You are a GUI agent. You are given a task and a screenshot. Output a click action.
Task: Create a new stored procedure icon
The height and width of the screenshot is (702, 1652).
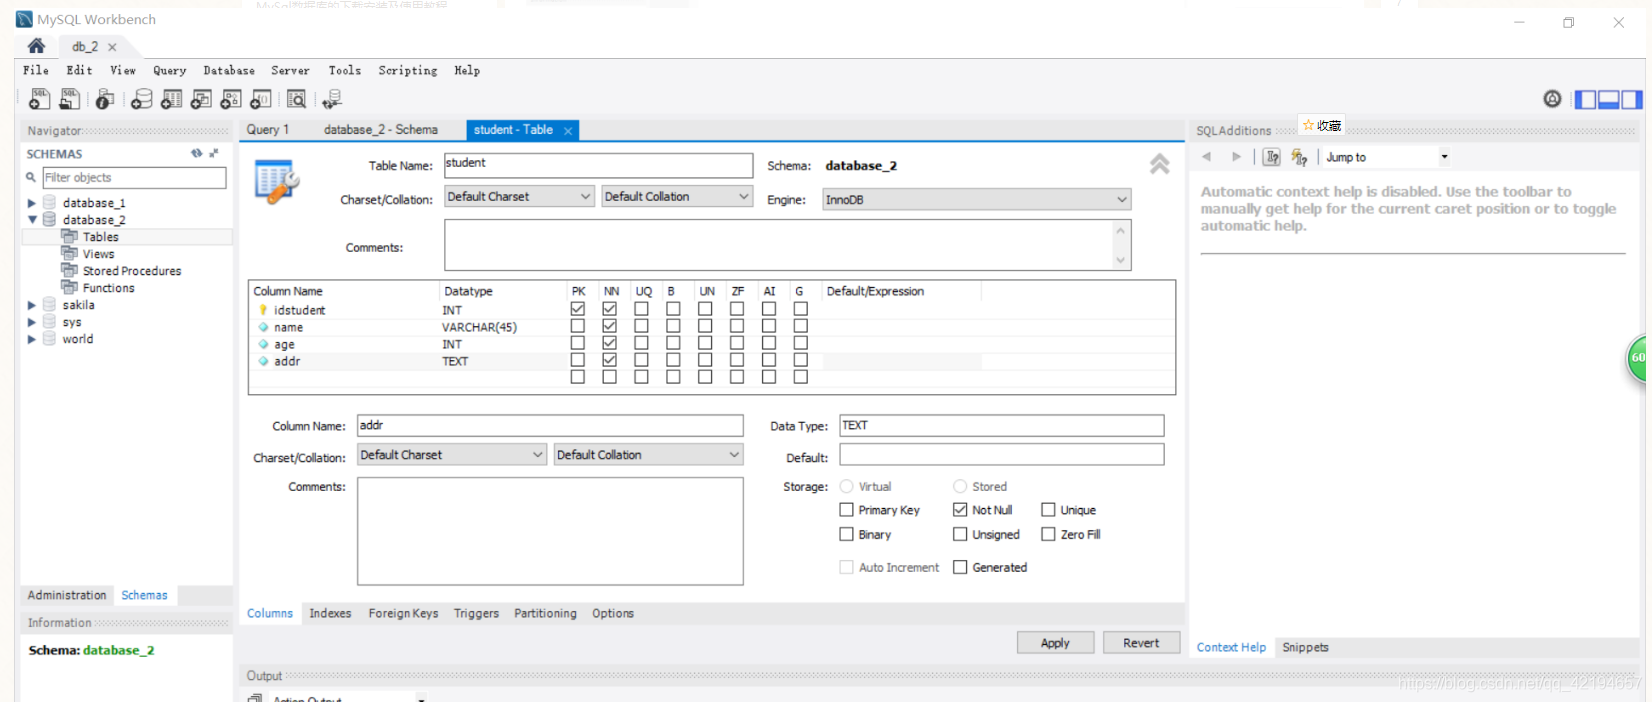tap(231, 99)
